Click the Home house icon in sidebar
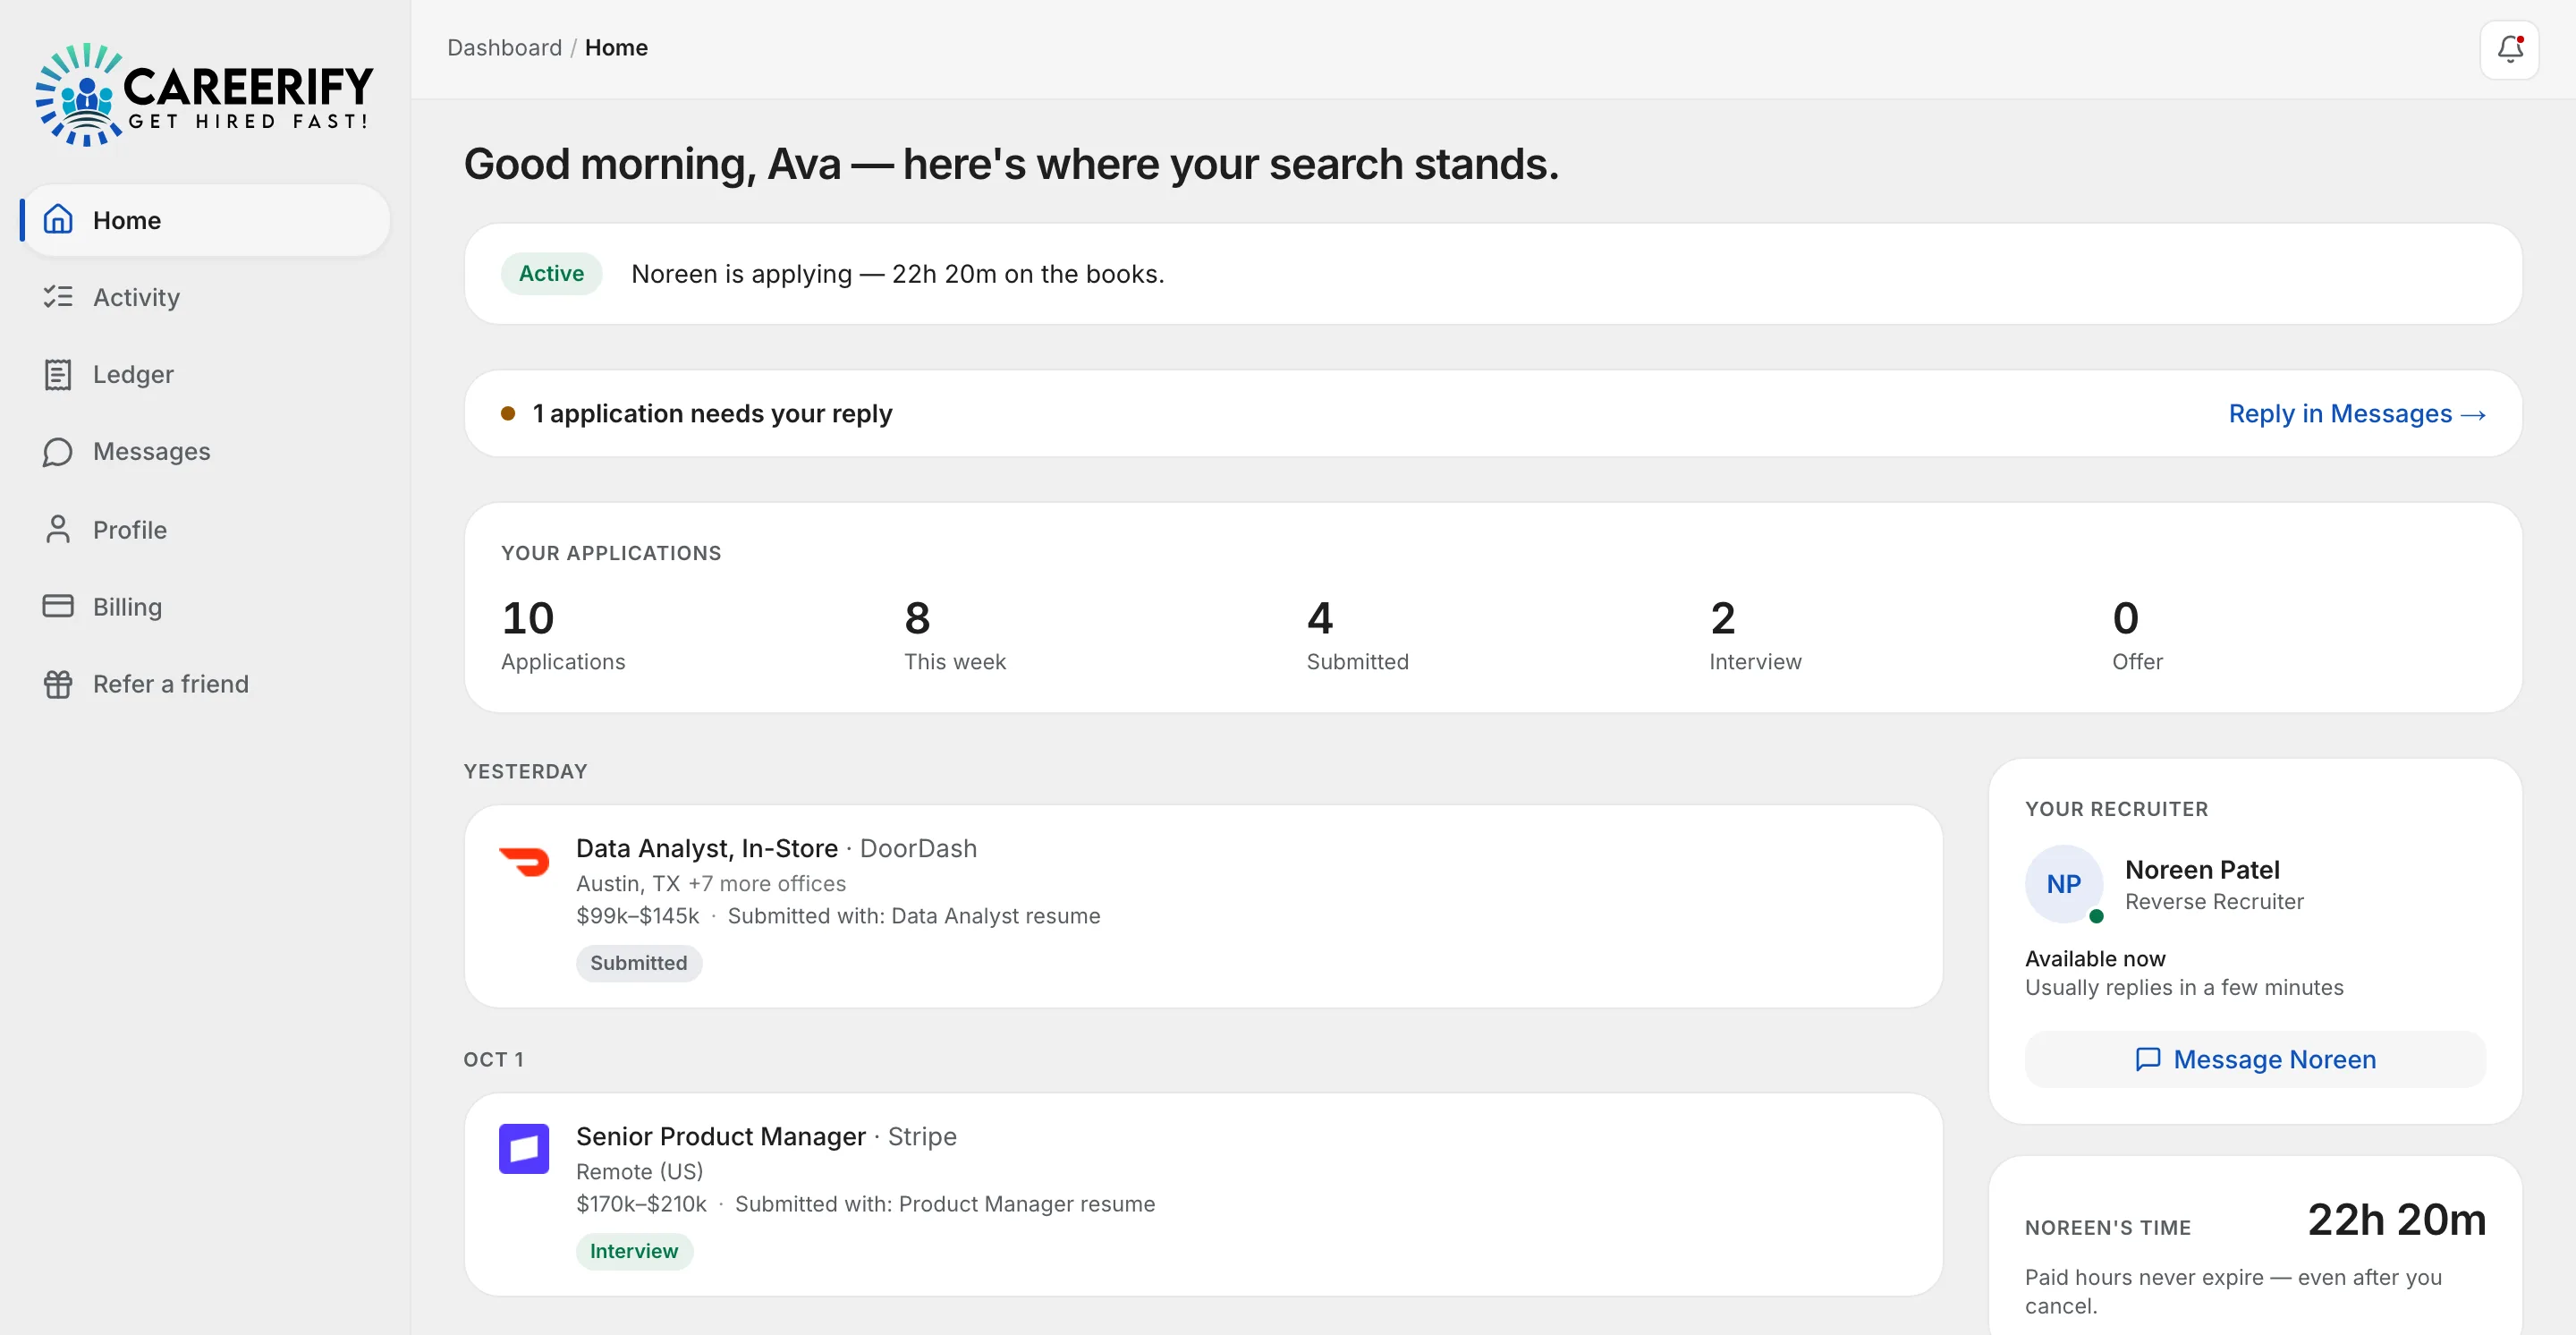This screenshot has width=2576, height=1335. coord(58,219)
